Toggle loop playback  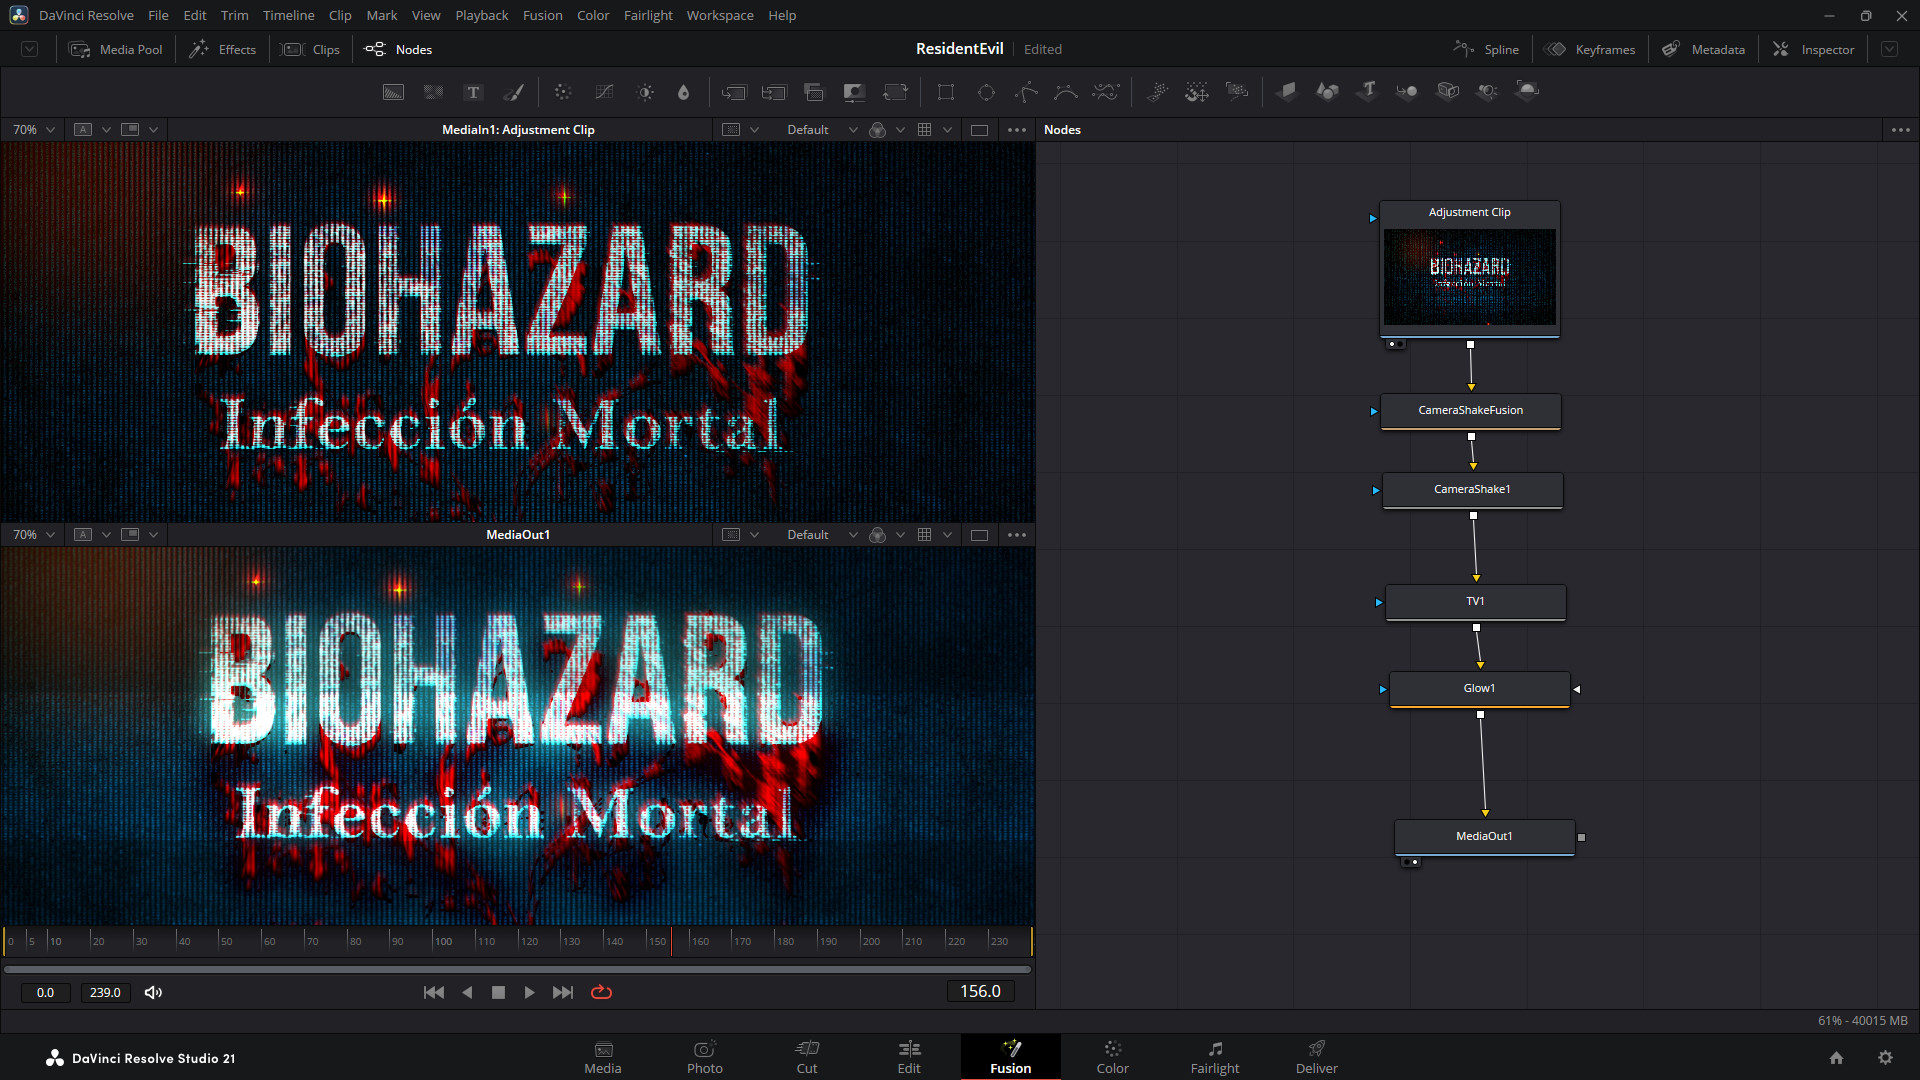pyautogui.click(x=601, y=992)
